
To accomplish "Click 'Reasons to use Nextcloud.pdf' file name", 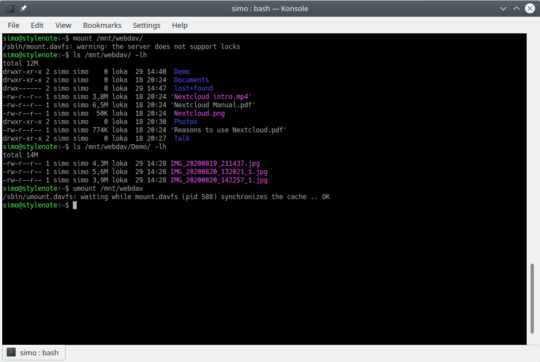I will coord(228,130).
